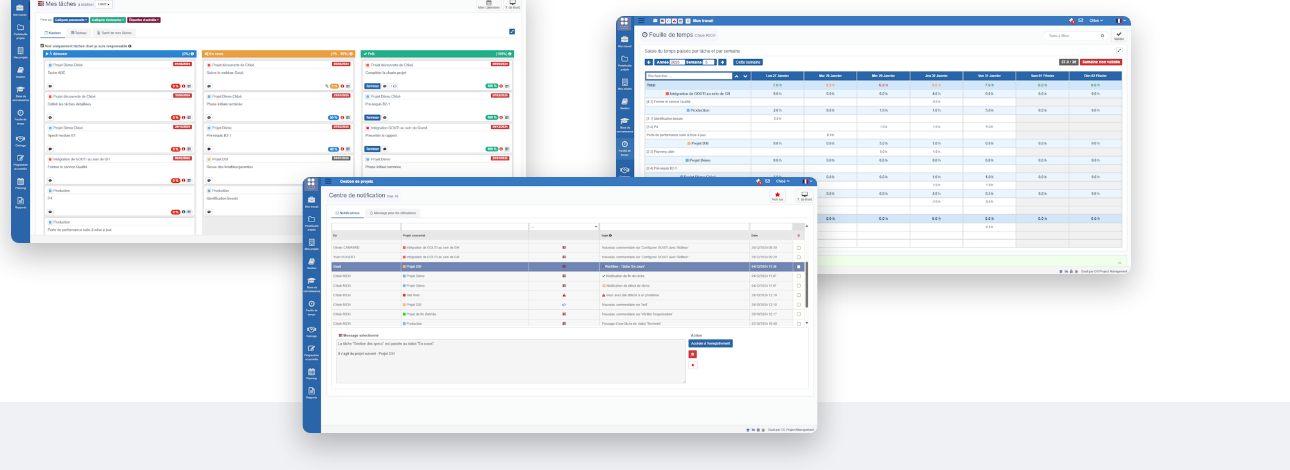Open Rapports in Mes tâches window sidebar
Image resolution: width=1290 pixels, height=470 pixels.
pos(20,201)
